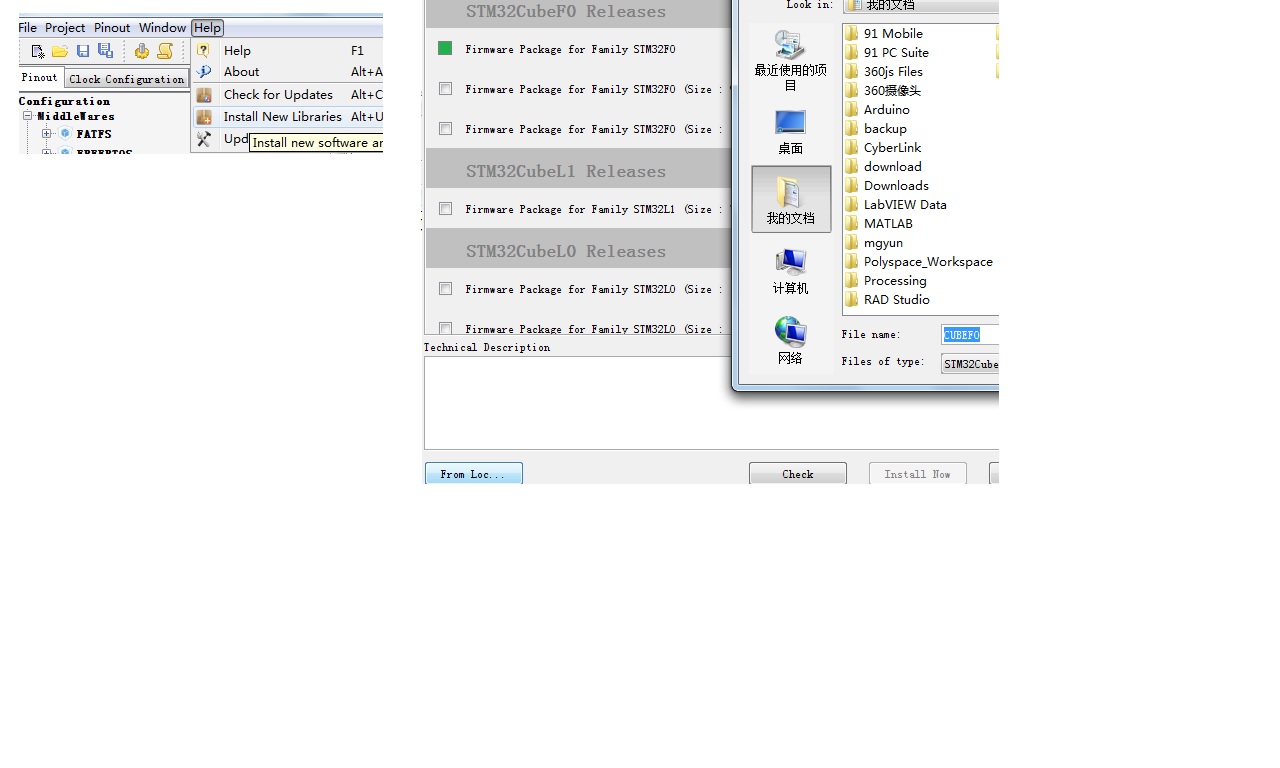
Task: Open the File menu
Action: click(28, 28)
